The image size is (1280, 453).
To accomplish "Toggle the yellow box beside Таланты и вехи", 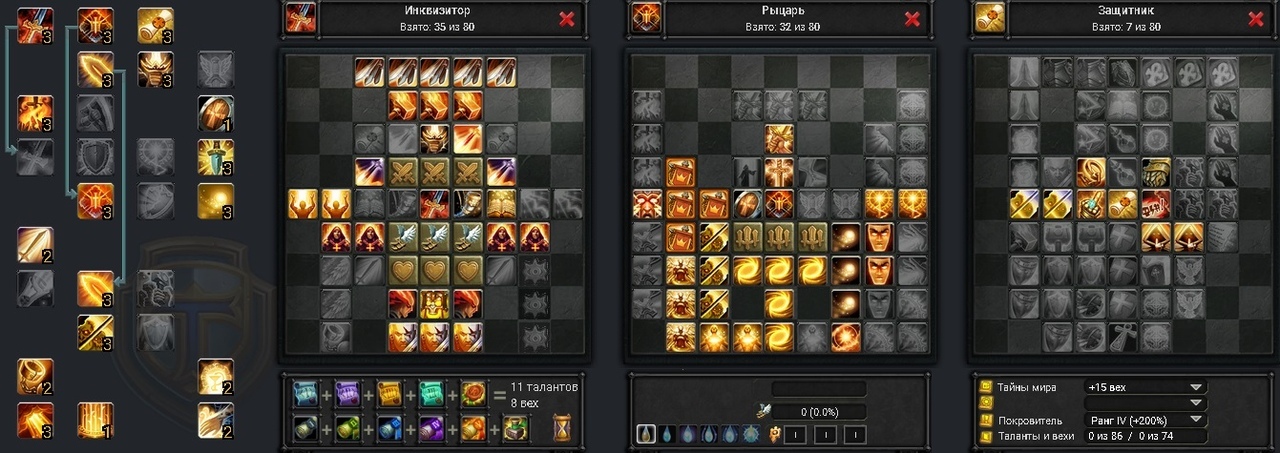I will [x=986, y=437].
